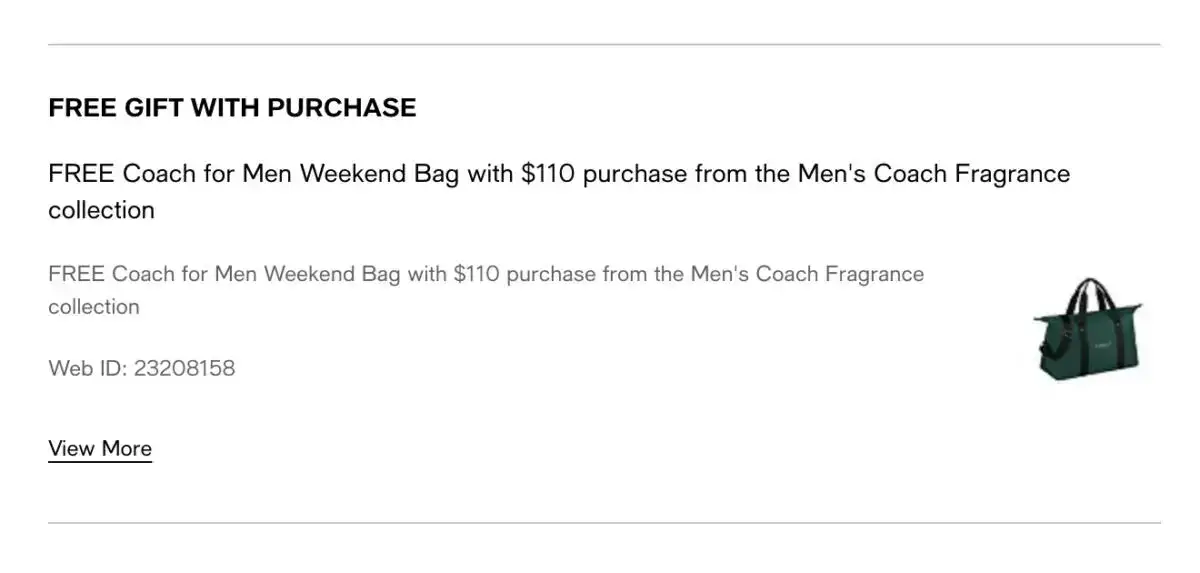Click "collection" ending the black offer title
1200x573 pixels.
[x=101, y=210]
